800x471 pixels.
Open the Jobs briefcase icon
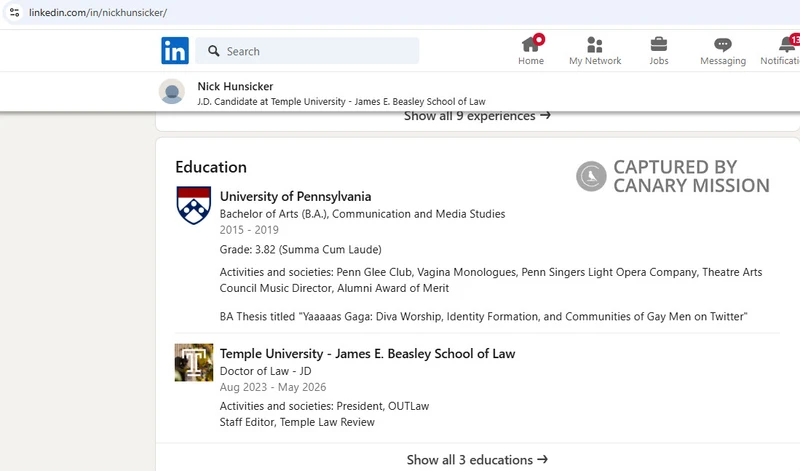(x=659, y=44)
